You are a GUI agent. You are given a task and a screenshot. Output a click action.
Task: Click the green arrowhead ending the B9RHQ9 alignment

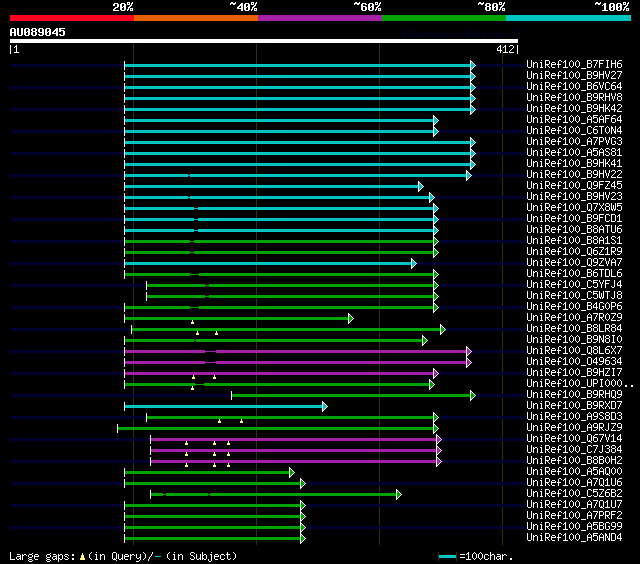pyautogui.click(x=473, y=395)
